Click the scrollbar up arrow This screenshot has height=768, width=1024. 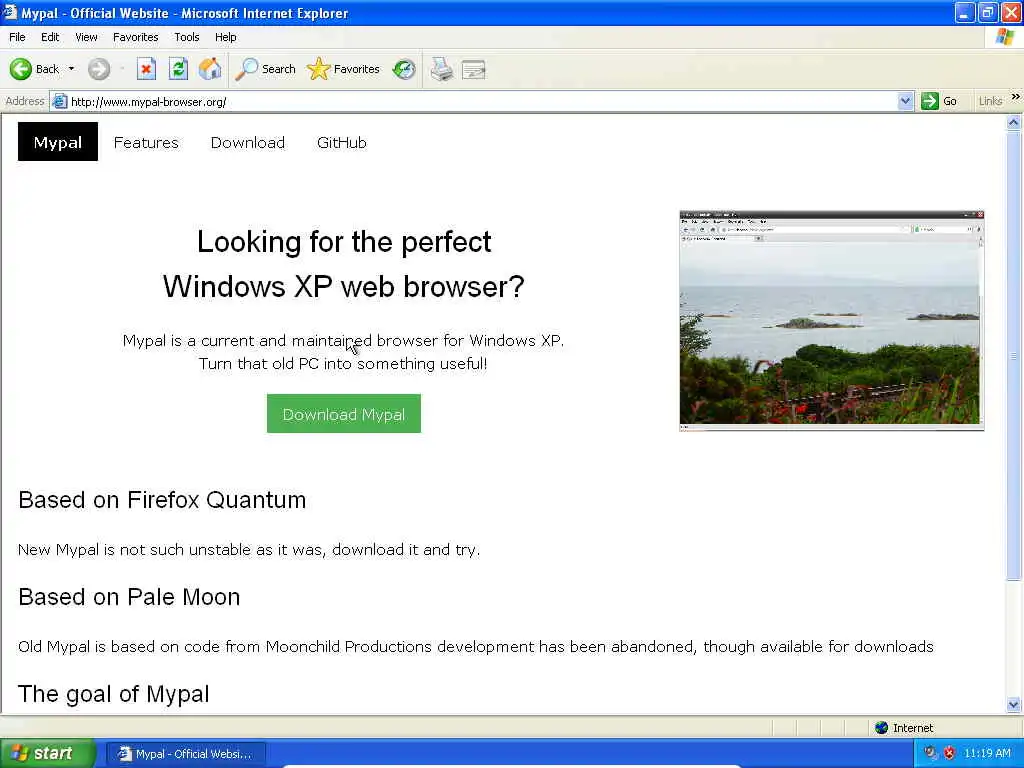1014,122
